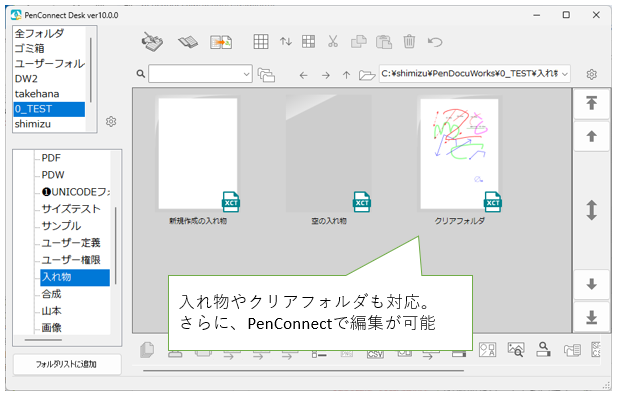Select PDF folder in tree
This screenshot has height=398, width=619.
[51, 158]
